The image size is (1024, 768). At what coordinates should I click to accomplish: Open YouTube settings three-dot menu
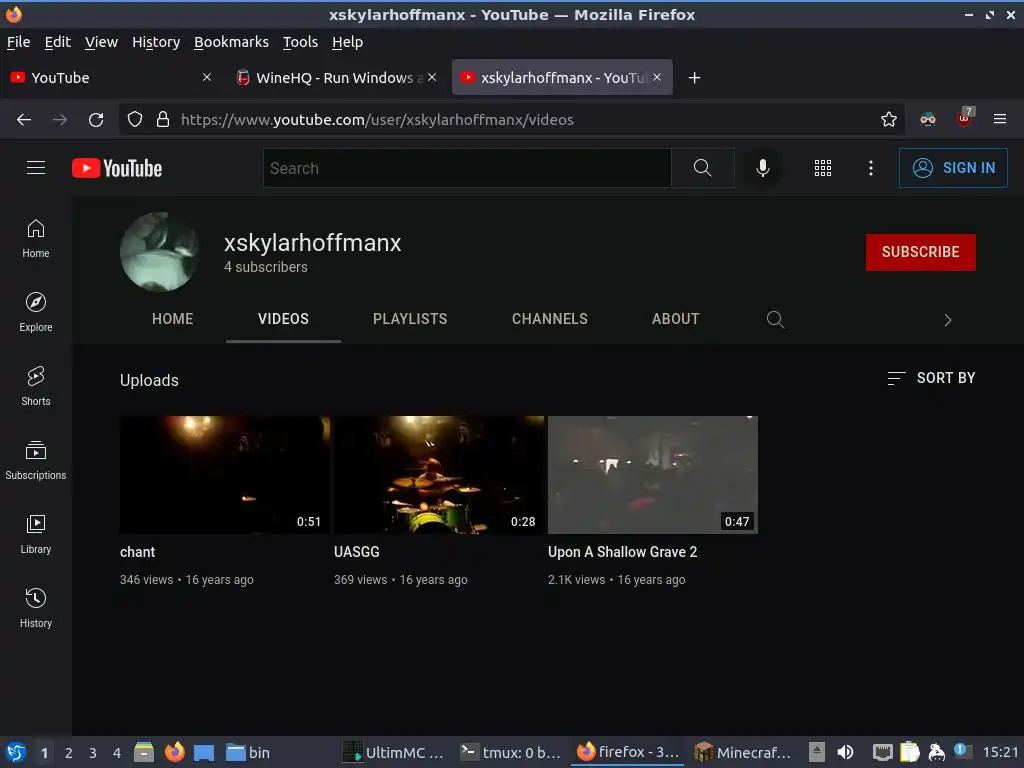pos(871,168)
